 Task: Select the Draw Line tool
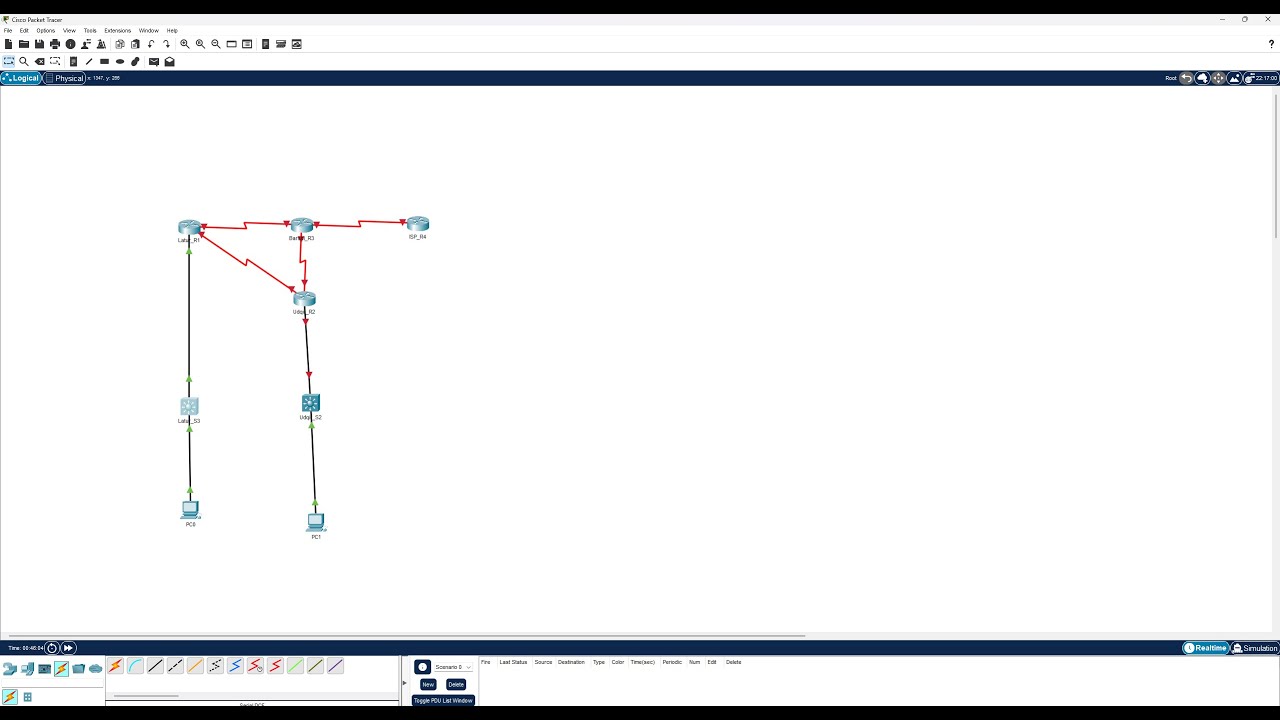tap(89, 61)
